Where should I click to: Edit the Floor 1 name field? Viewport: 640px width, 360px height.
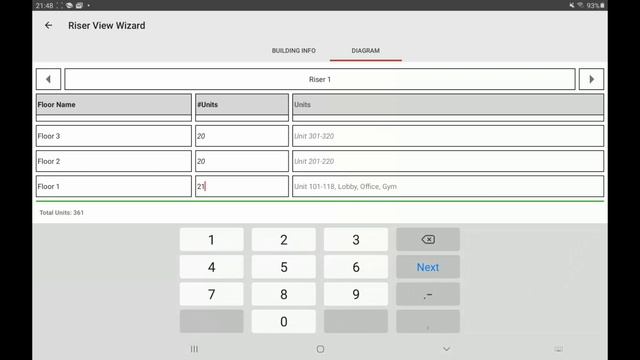coord(113,187)
